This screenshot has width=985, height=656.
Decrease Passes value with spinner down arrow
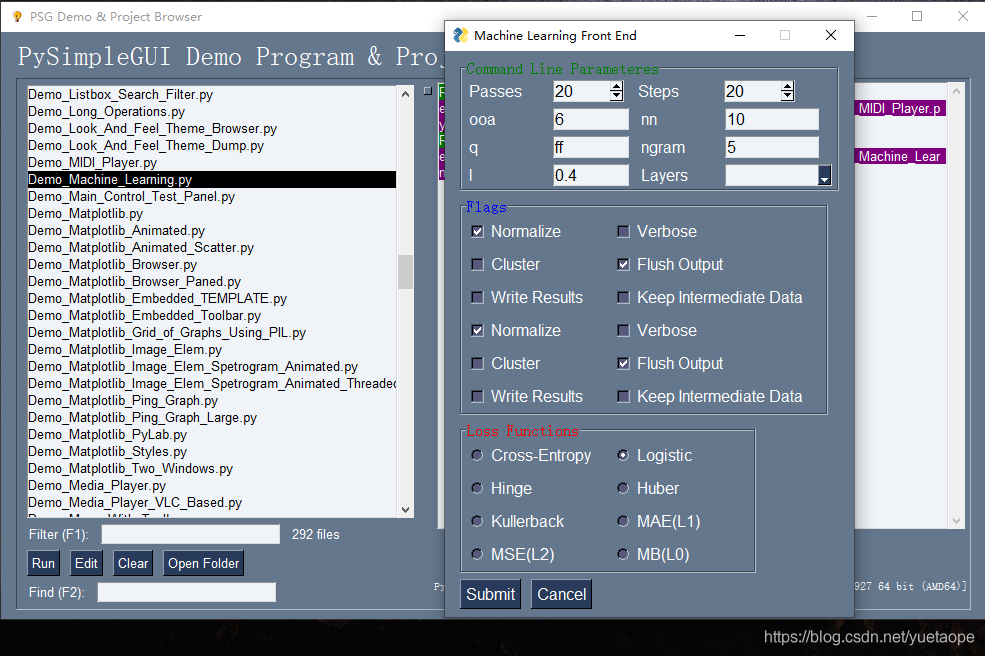(x=616, y=96)
